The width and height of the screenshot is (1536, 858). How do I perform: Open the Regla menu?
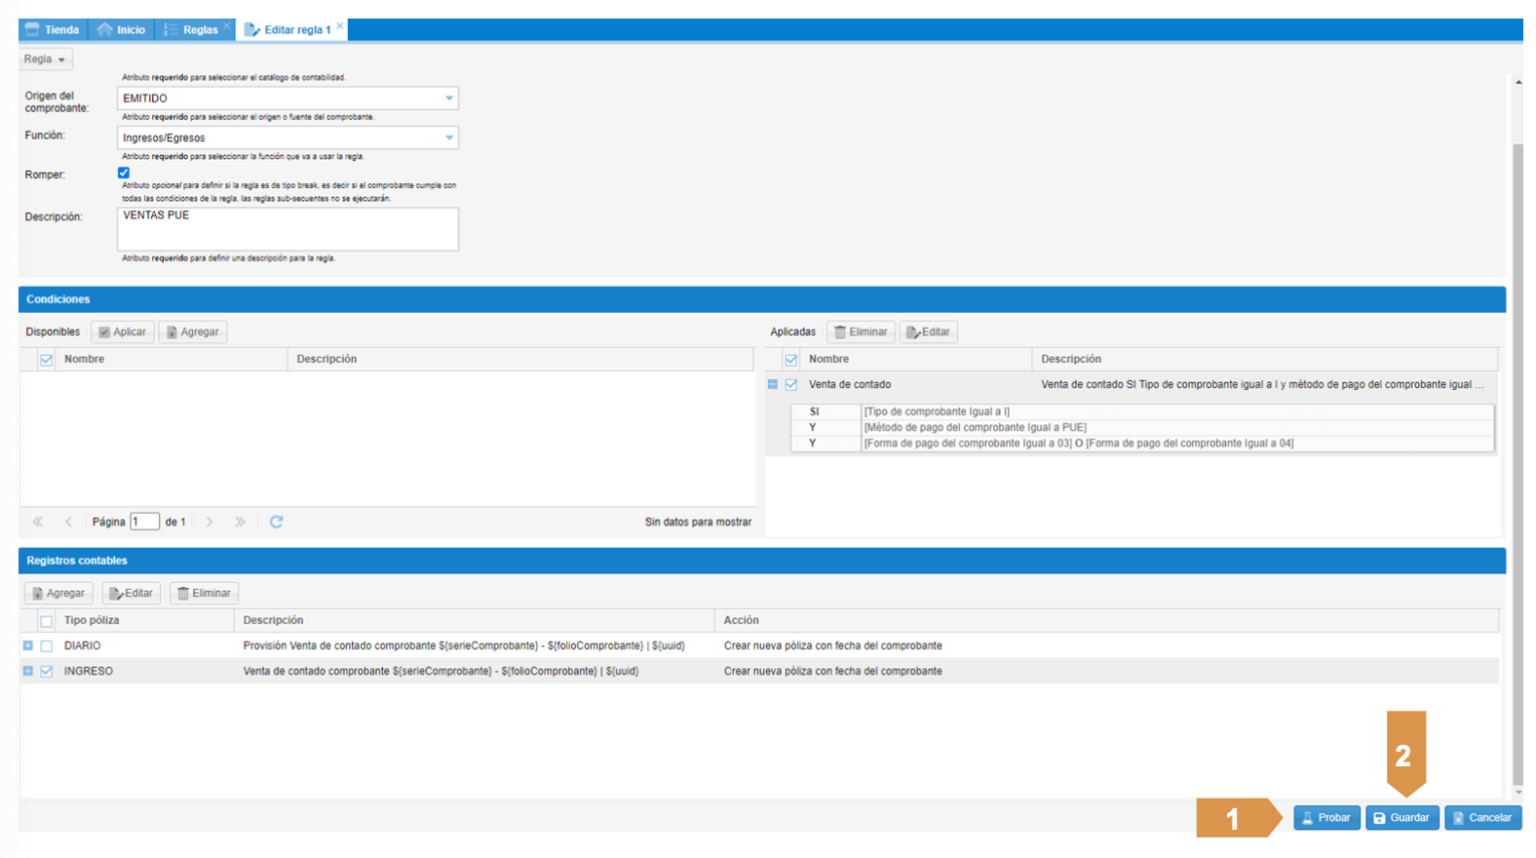pos(45,59)
